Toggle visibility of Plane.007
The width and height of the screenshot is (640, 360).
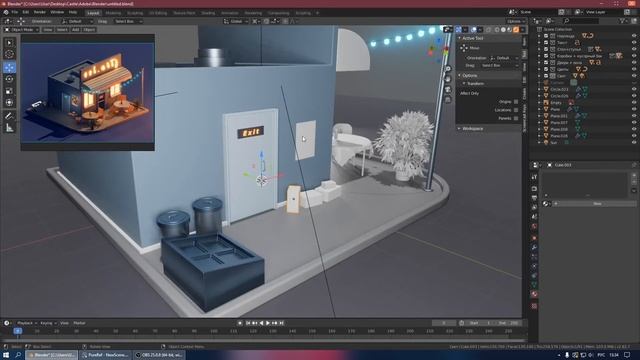pyautogui.click(x=634, y=122)
